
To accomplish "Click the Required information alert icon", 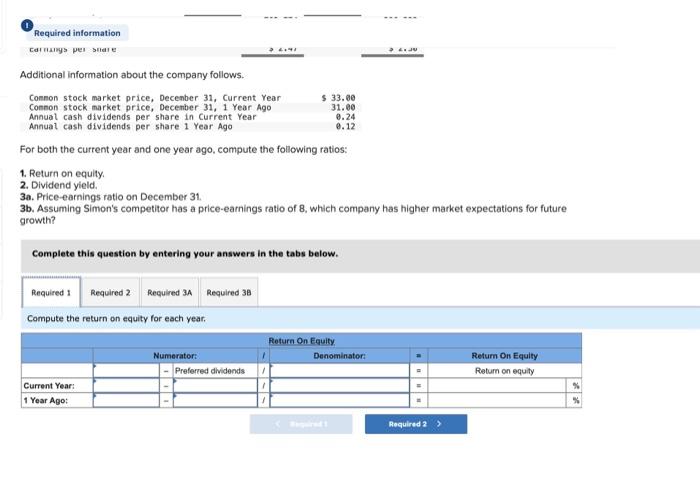I will [x=27, y=25].
